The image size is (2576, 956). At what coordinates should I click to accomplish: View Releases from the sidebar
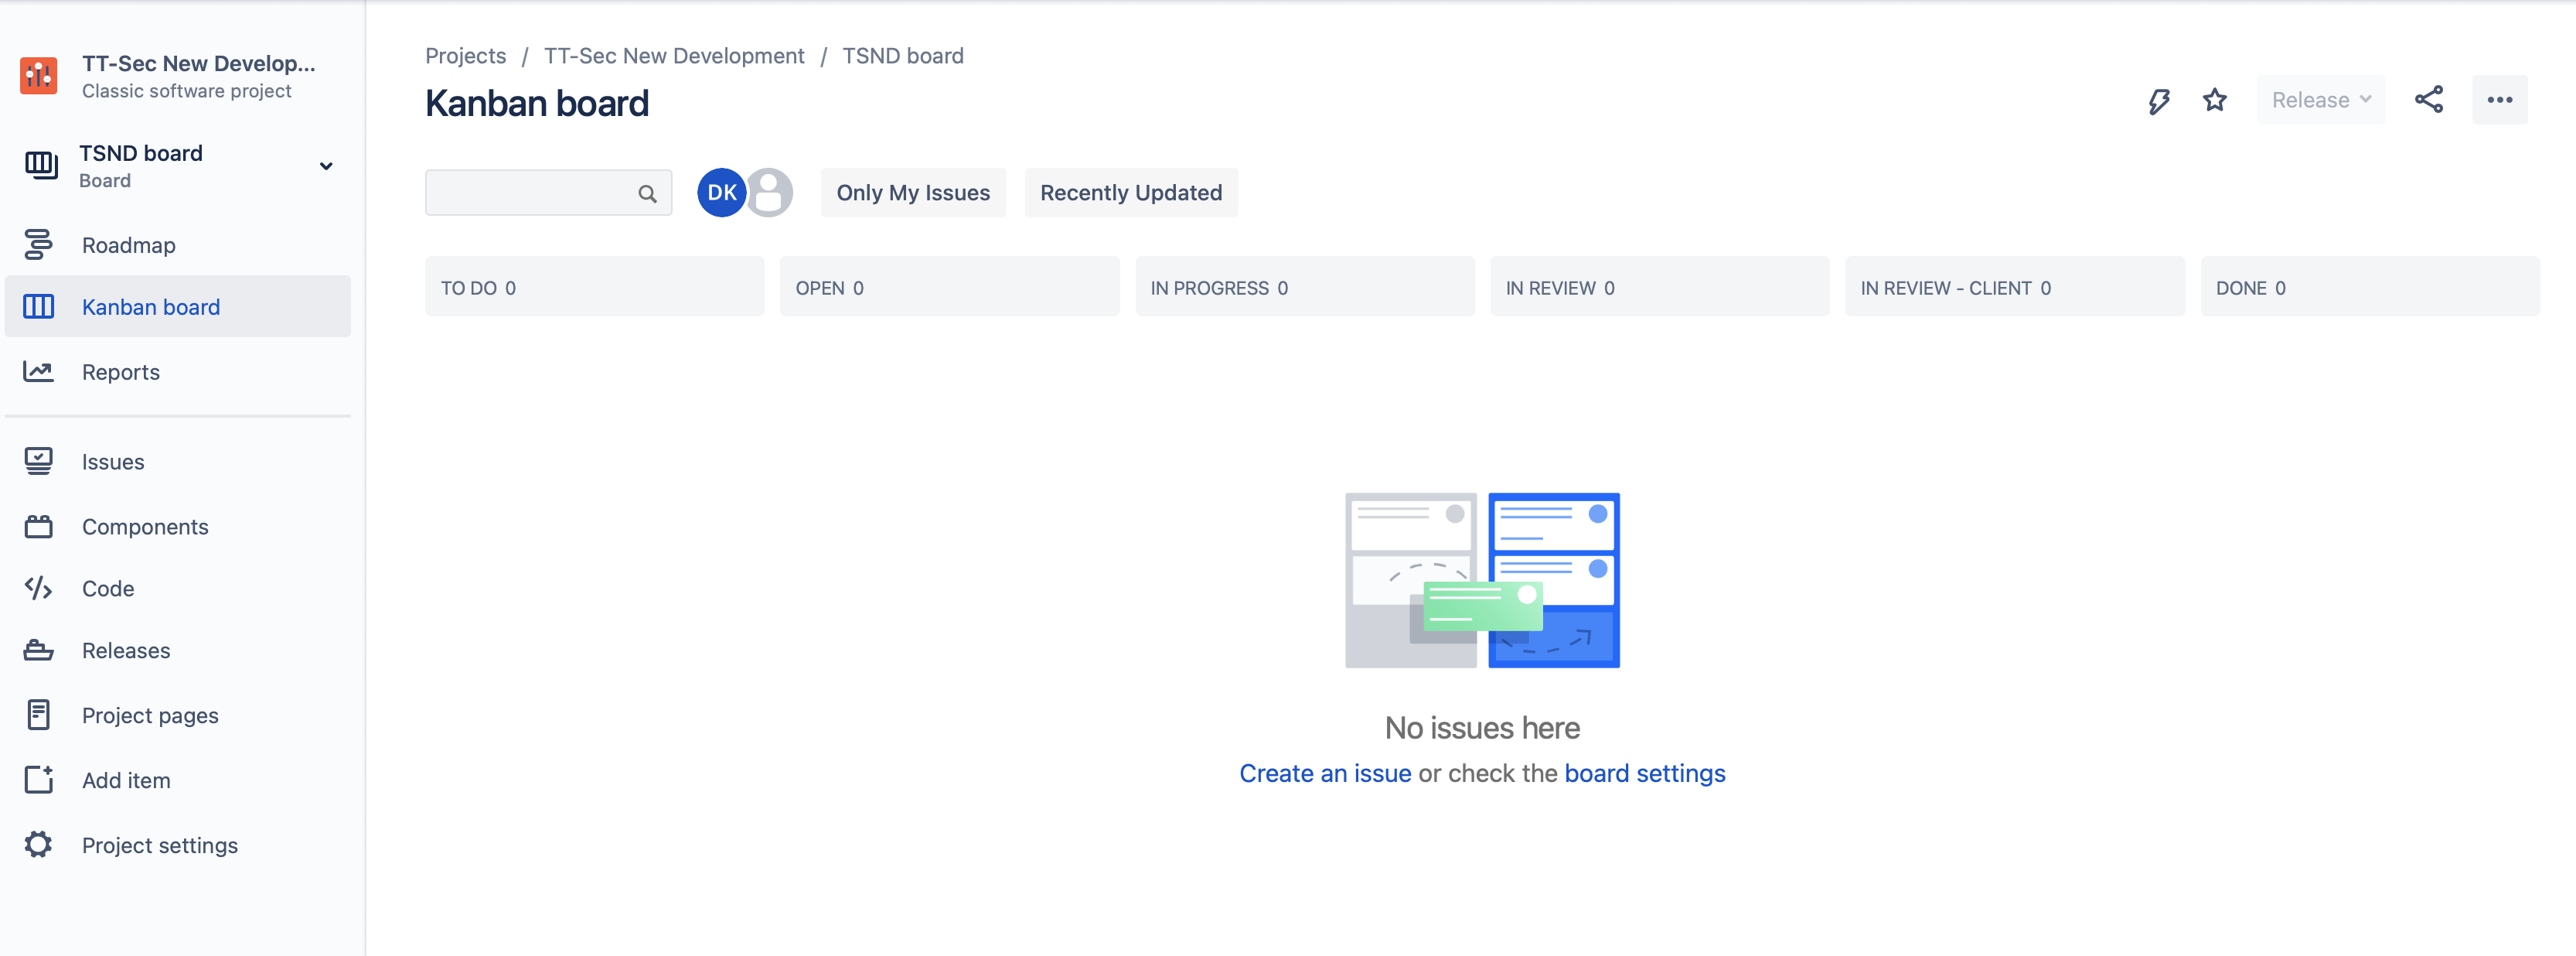[125, 650]
